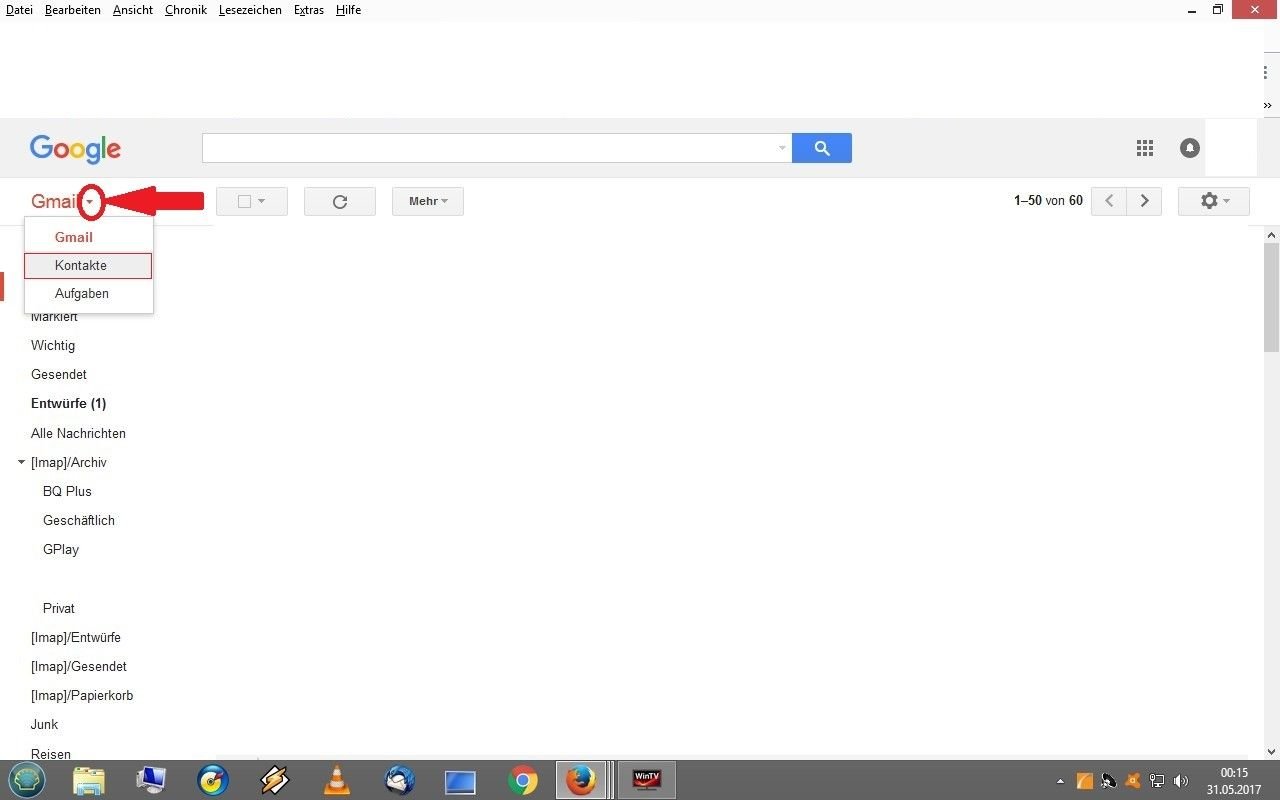1280x800 pixels.
Task: Open Winamp lightning taskbar icon
Action: pyautogui.click(x=275, y=780)
